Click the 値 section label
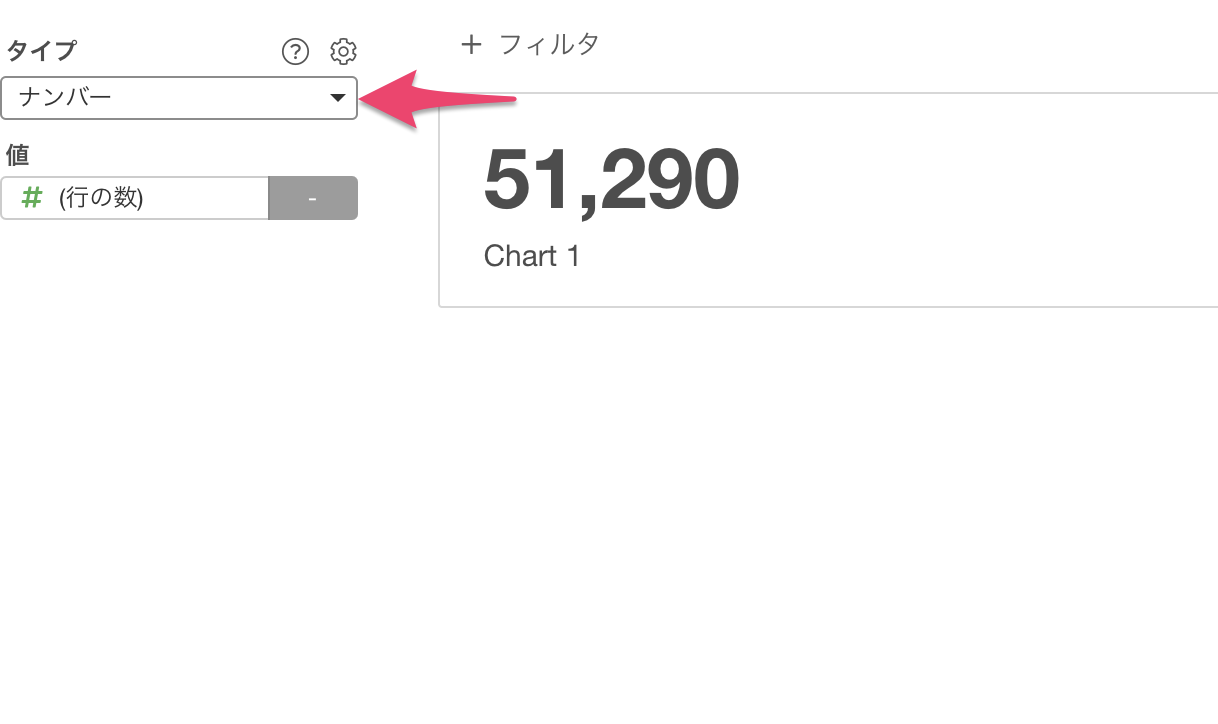 [18, 155]
